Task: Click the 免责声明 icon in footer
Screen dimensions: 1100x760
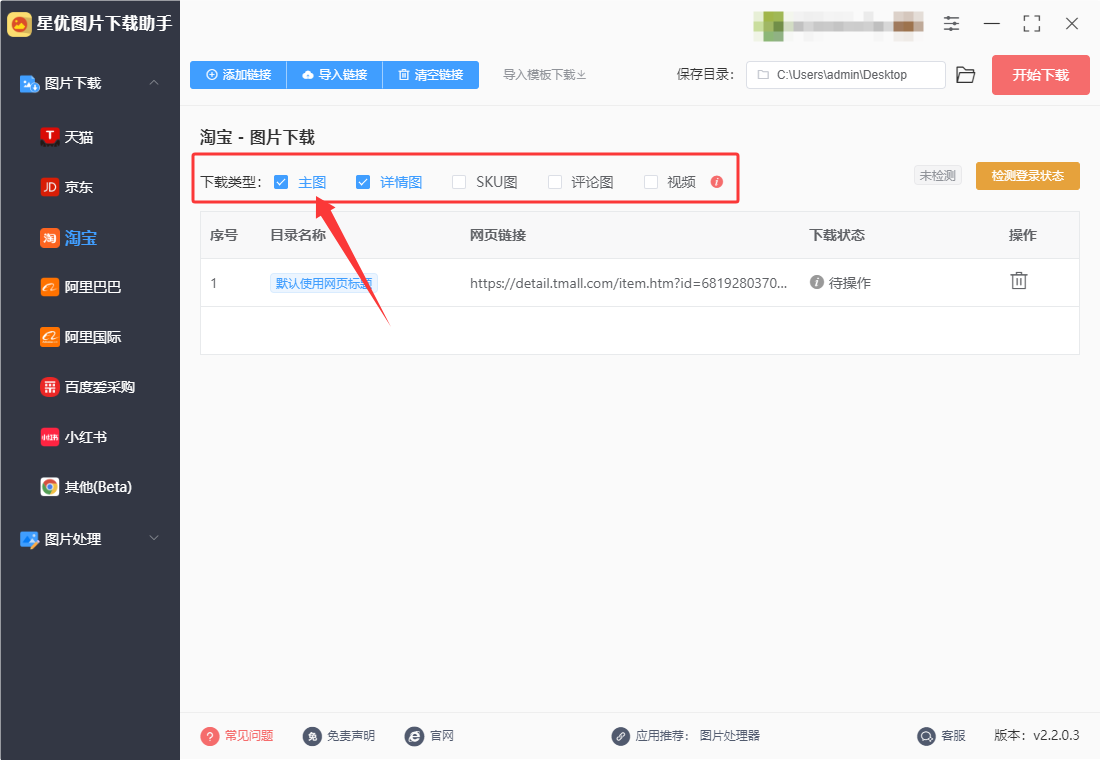Action: [x=312, y=736]
